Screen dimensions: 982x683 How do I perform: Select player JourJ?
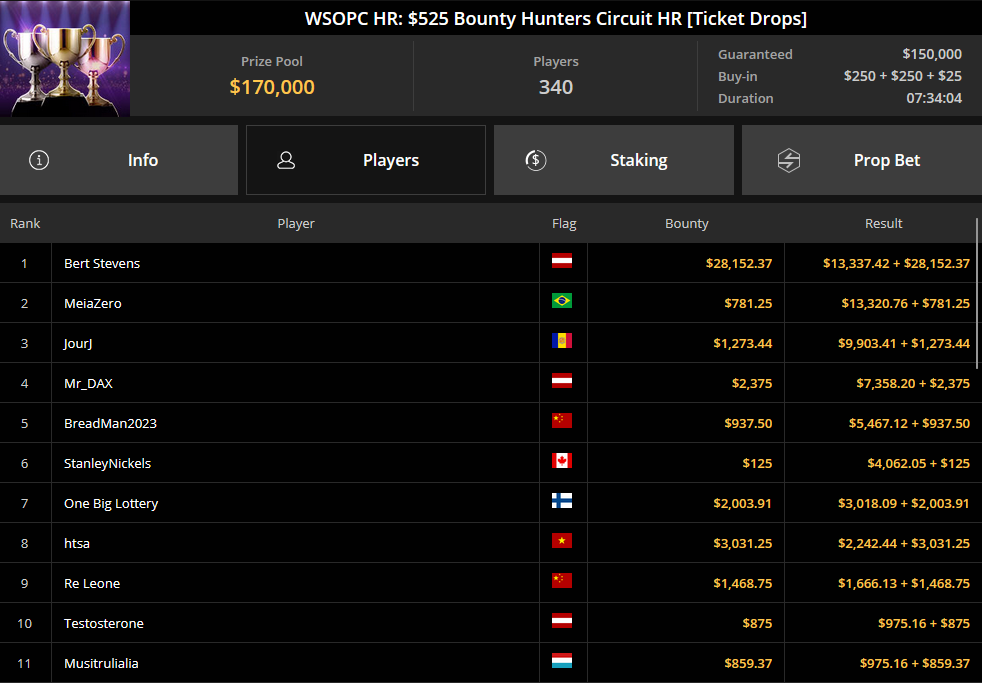[78, 344]
